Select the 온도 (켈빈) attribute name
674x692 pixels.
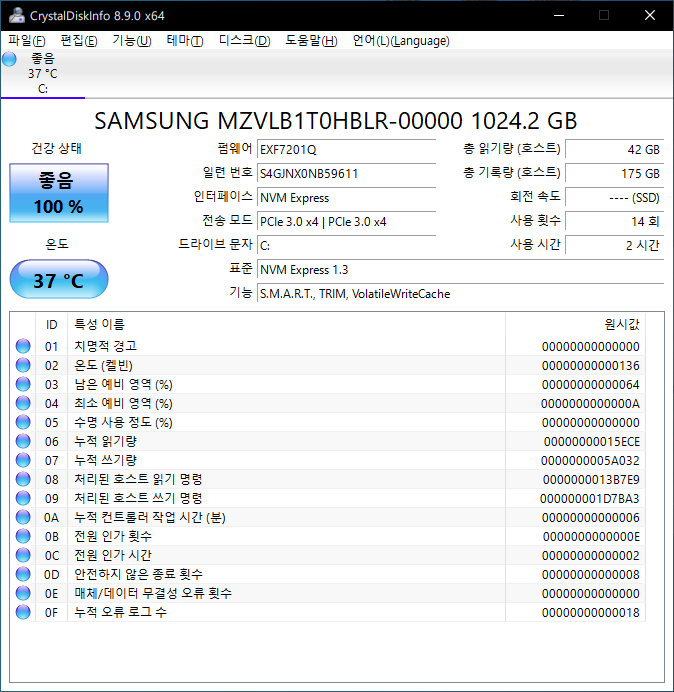103,365
